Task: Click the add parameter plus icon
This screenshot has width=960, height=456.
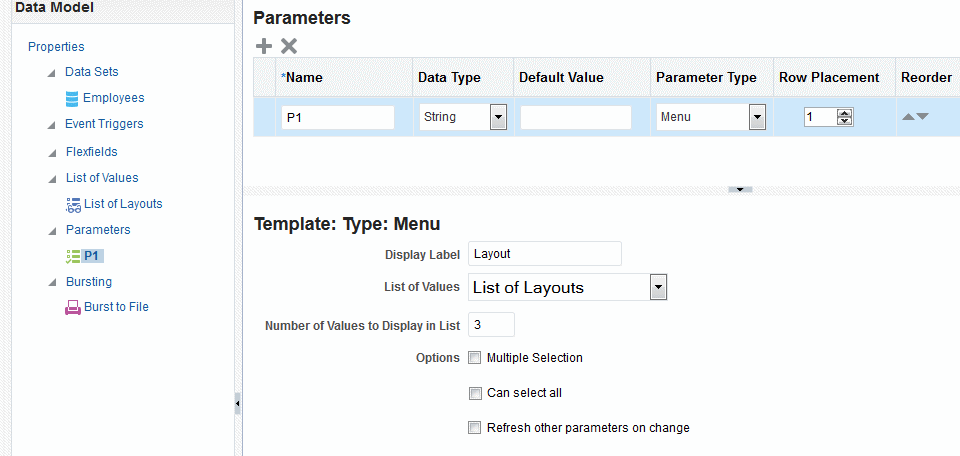Action: tap(264, 45)
